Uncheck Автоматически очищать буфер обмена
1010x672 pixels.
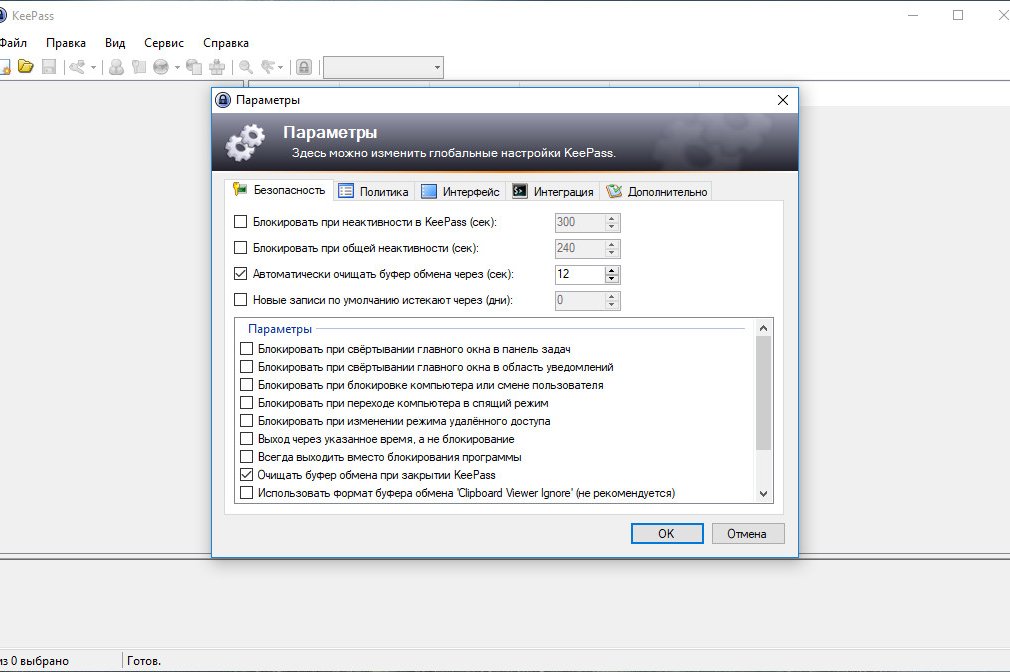240,274
